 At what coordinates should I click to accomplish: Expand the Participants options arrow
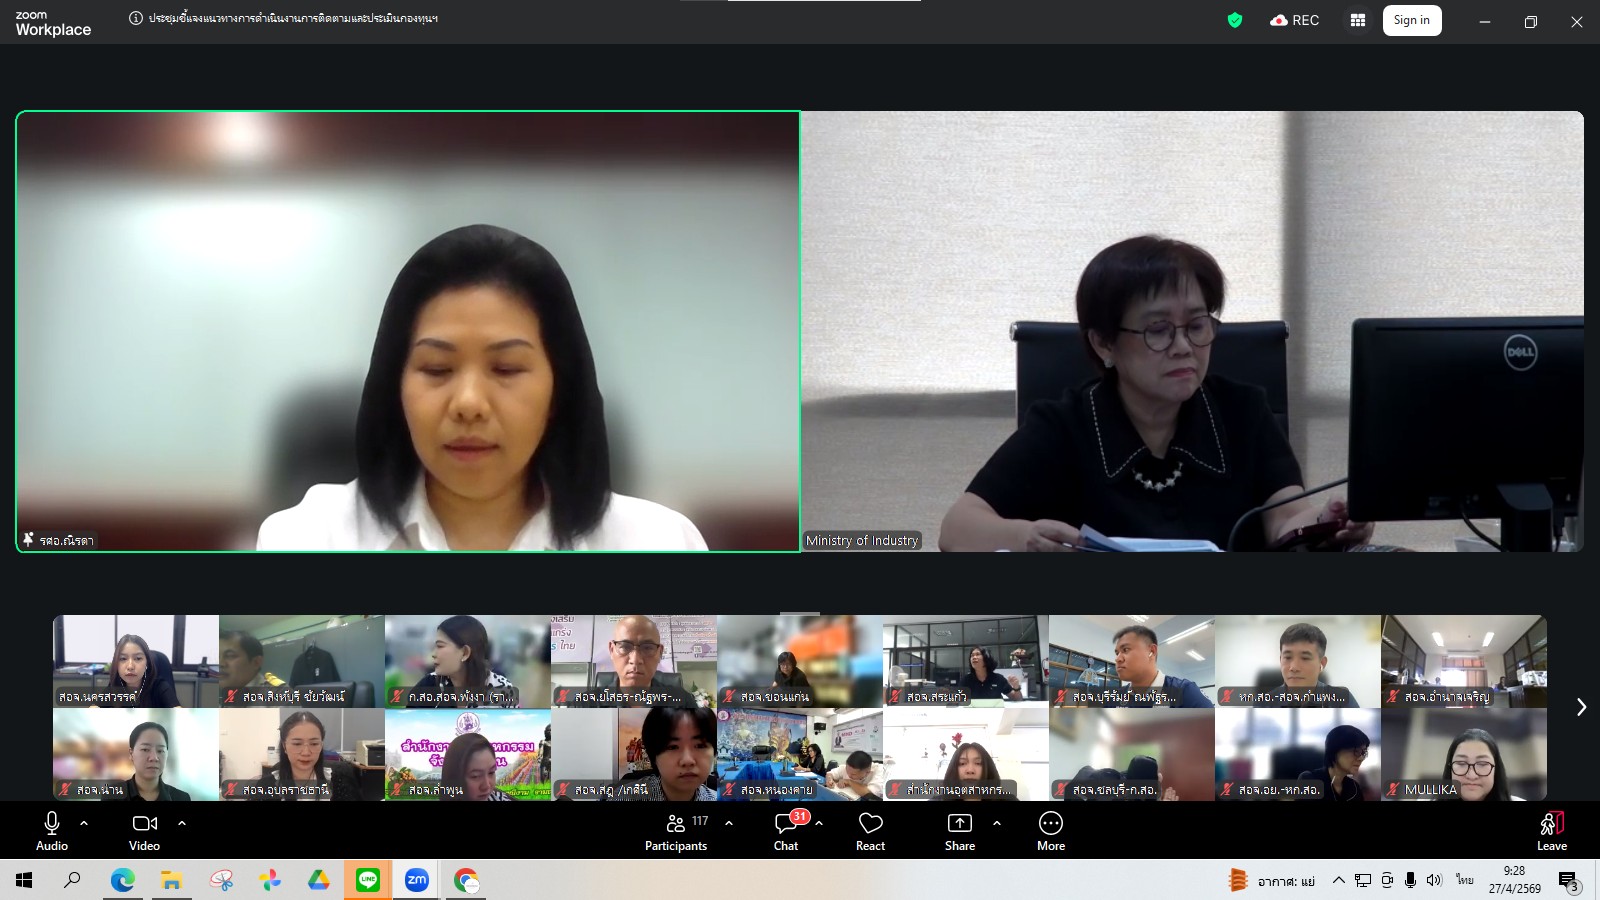729,823
